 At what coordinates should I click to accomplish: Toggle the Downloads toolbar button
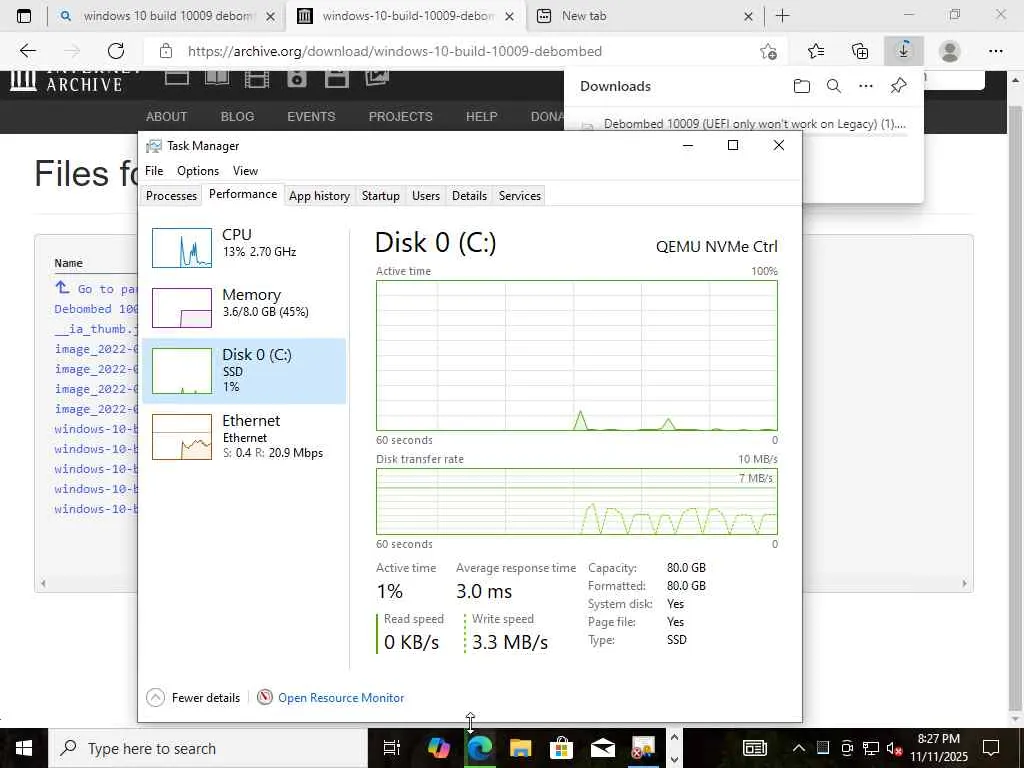point(904,51)
